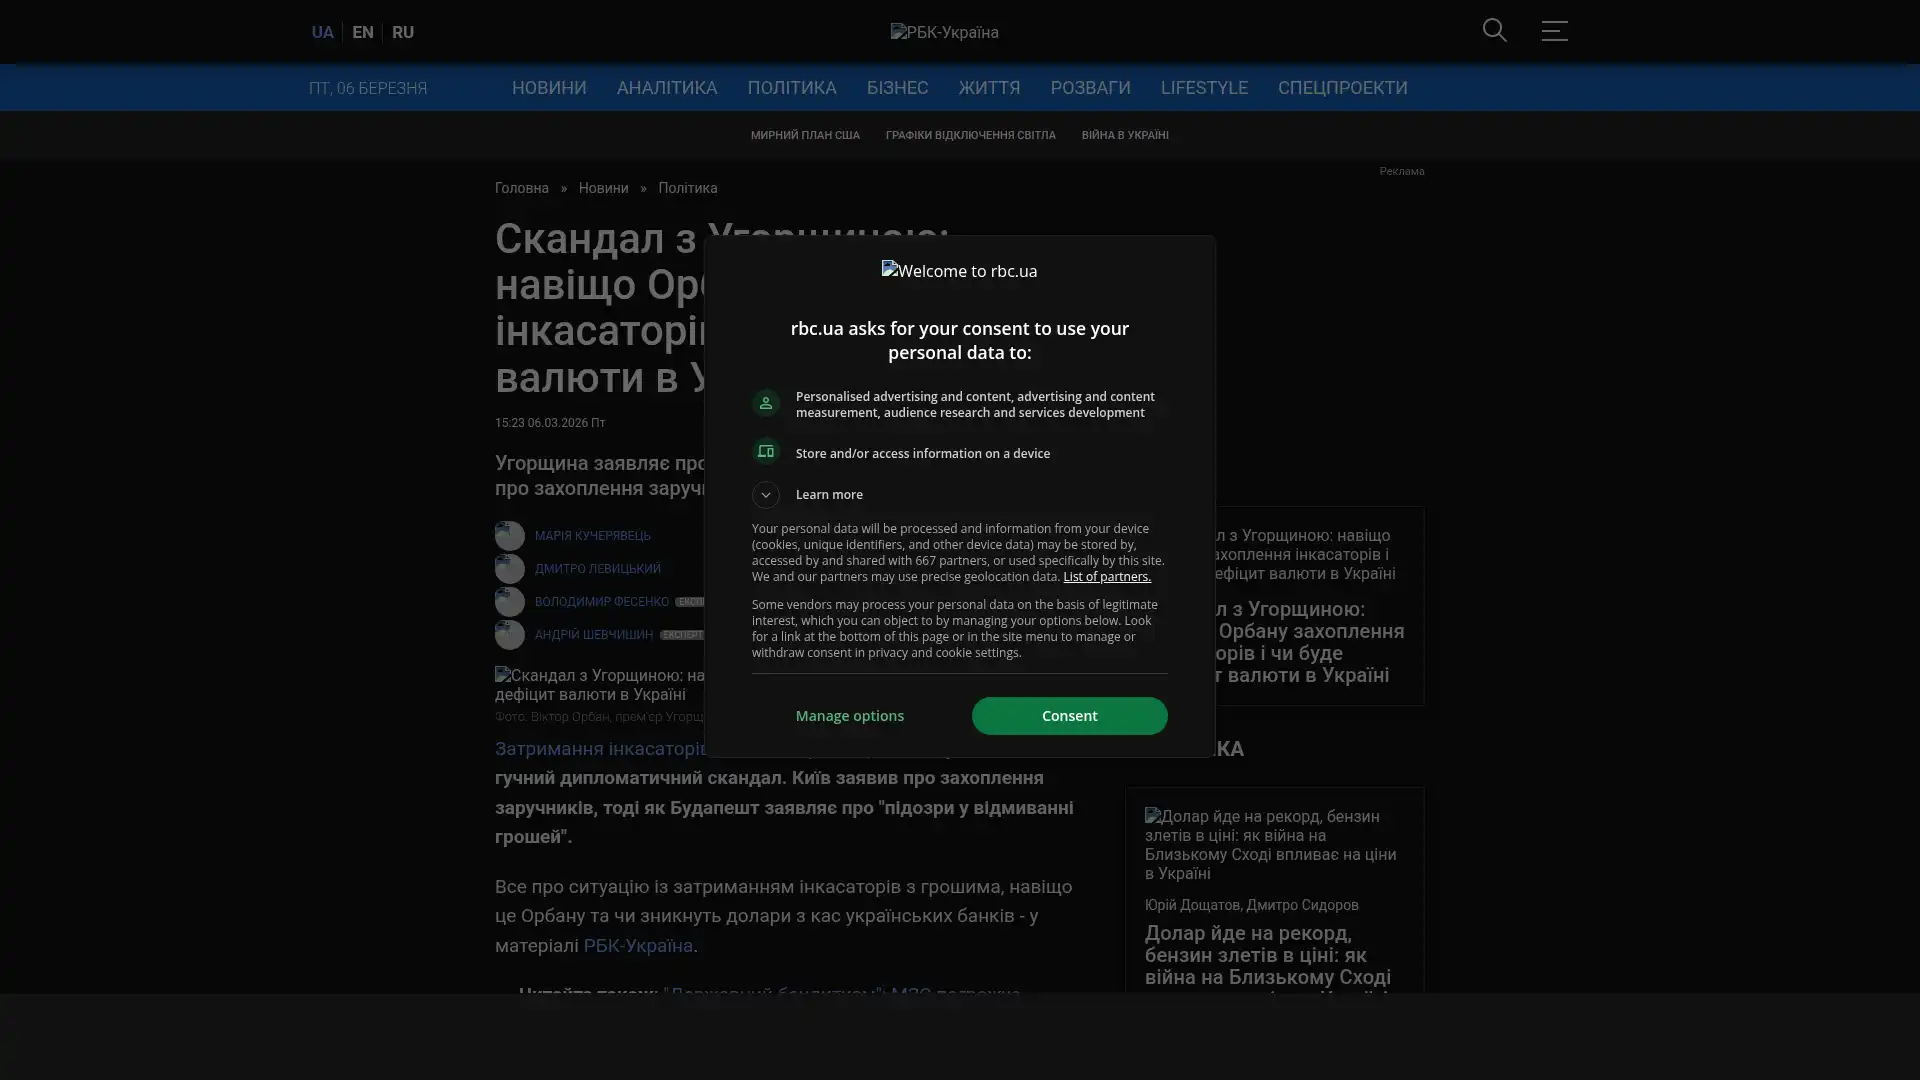Open the site search icon
This screenshot has width=1920, height=1080.
click(x=1494, y=31)
